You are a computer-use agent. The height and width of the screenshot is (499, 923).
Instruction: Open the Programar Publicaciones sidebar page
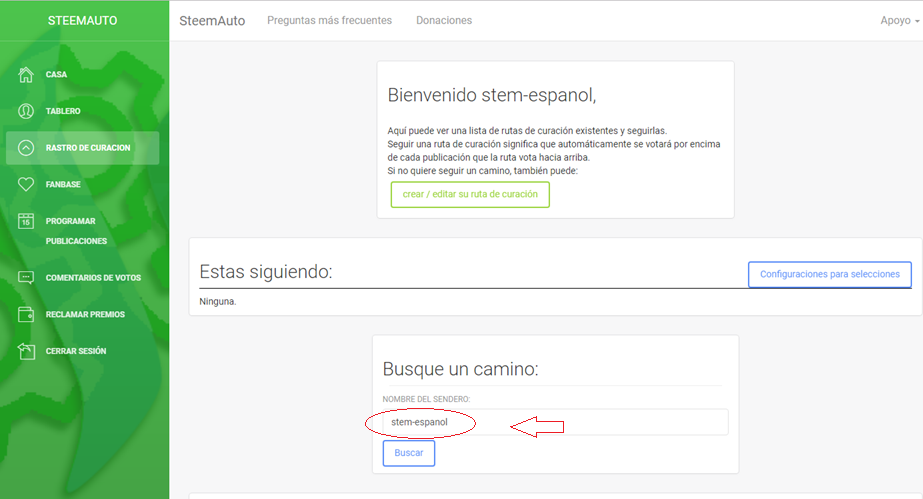tap(82, 231)
